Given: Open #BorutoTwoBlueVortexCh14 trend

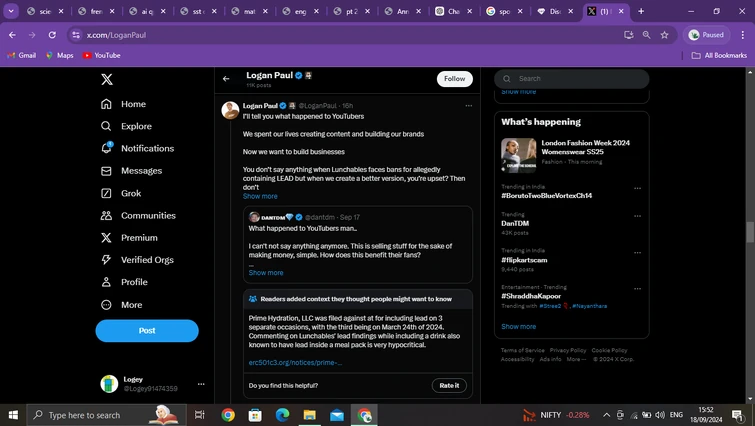Looking at the screenshot, I should (x=547, y=195).
